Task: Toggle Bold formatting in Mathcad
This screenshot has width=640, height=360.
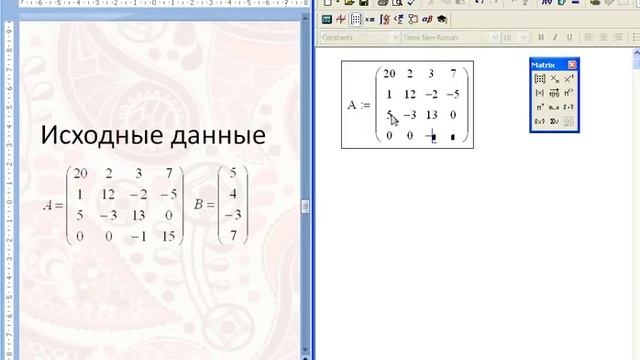Action: coord(541,38)
